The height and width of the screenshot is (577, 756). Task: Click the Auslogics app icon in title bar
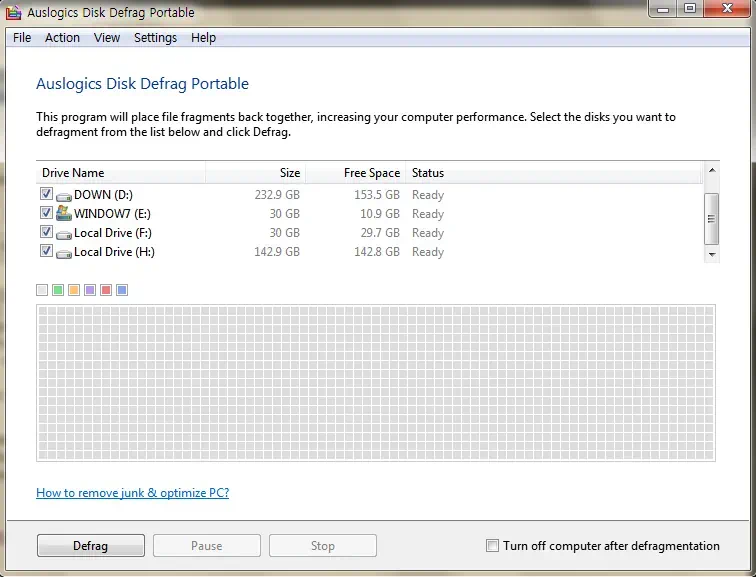click(x=14, y=12)
